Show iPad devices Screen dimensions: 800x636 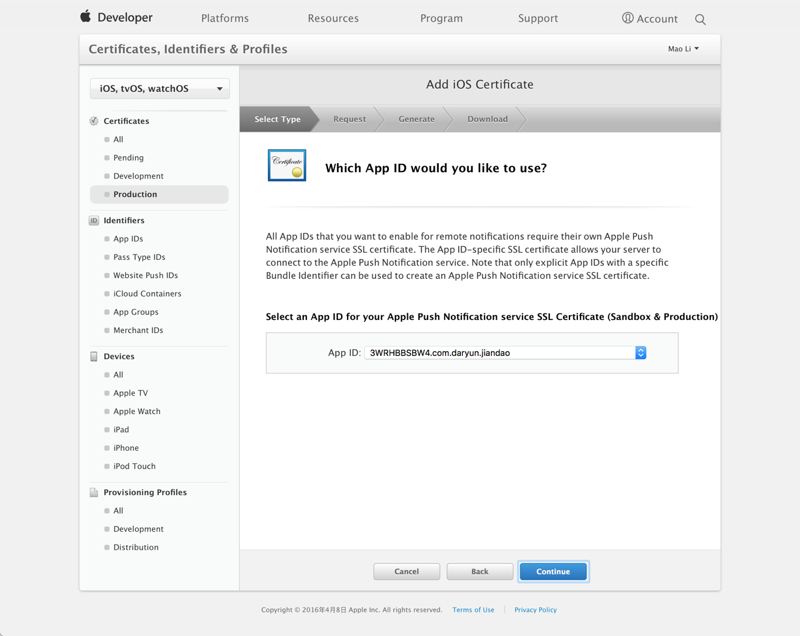click(x=121, y=430)
